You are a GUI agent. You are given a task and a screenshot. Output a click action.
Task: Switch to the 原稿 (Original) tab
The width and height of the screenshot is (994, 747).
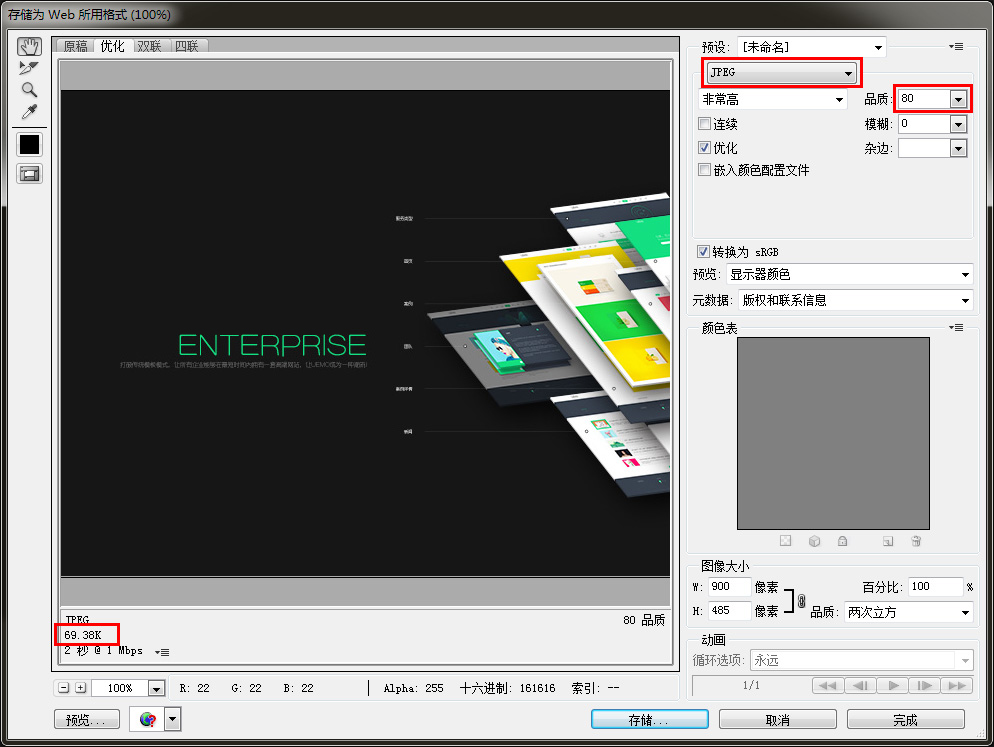point(75,46)
